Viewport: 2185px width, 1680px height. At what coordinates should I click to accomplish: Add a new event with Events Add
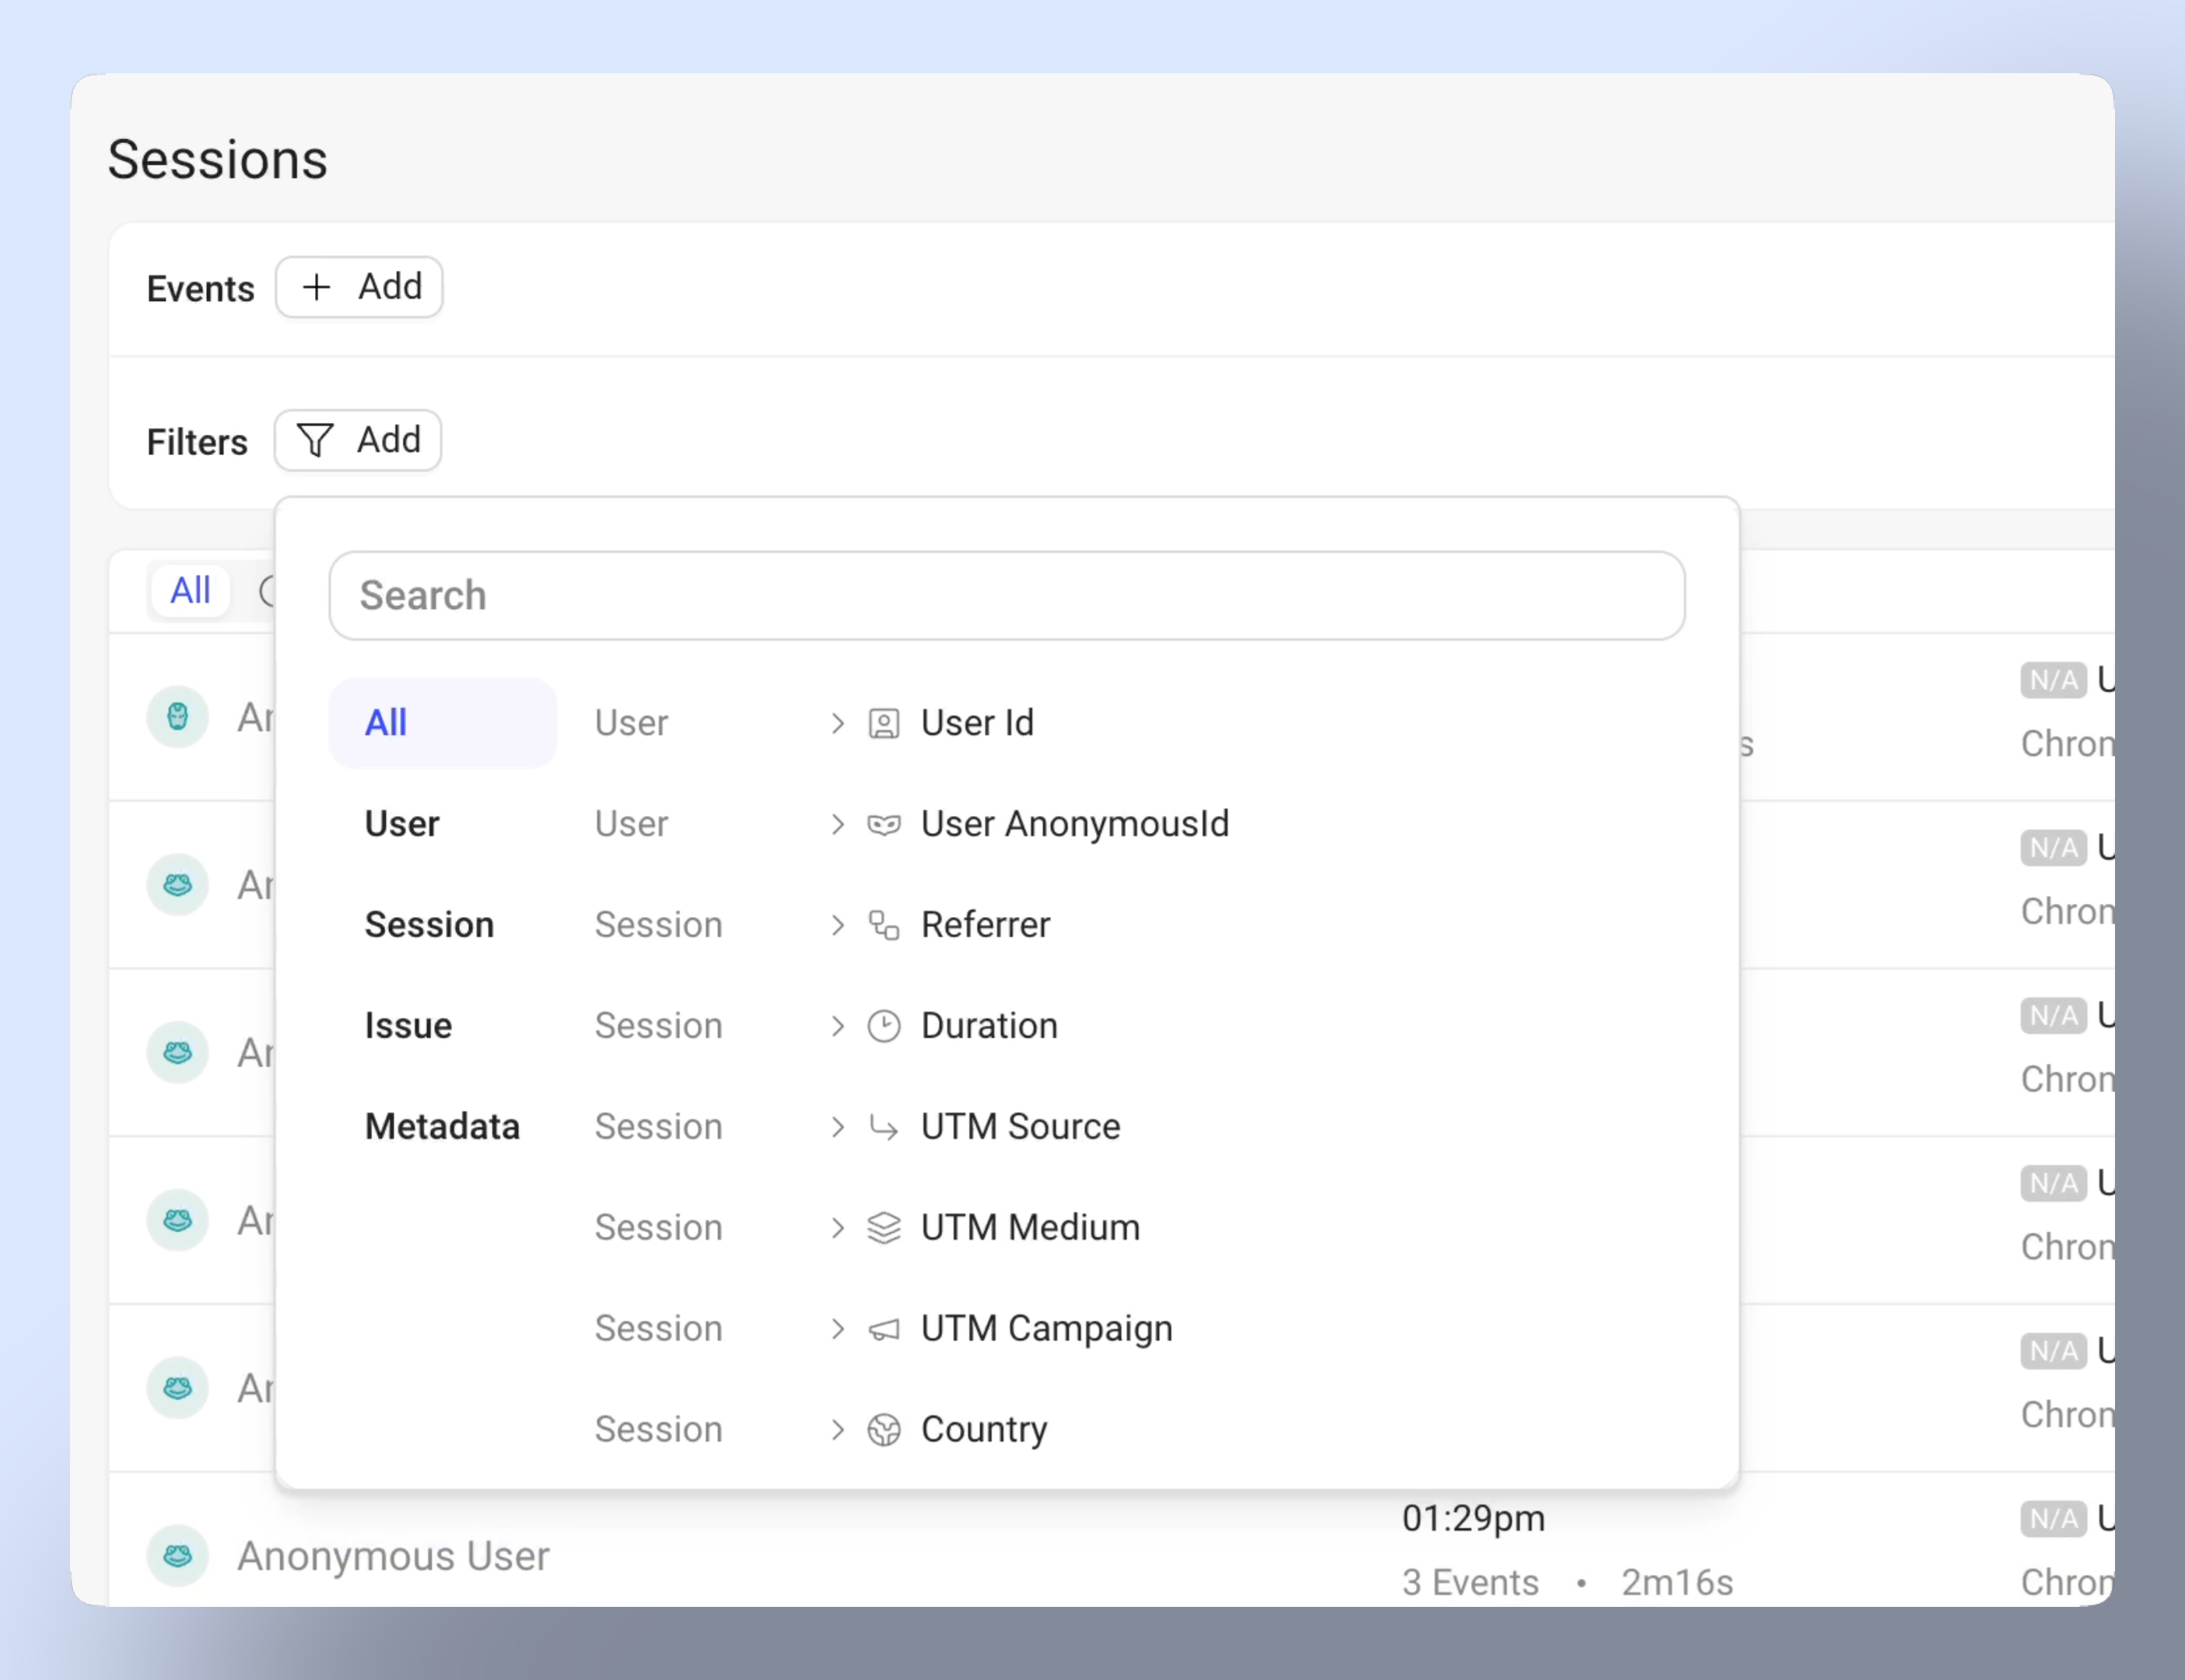359,287
